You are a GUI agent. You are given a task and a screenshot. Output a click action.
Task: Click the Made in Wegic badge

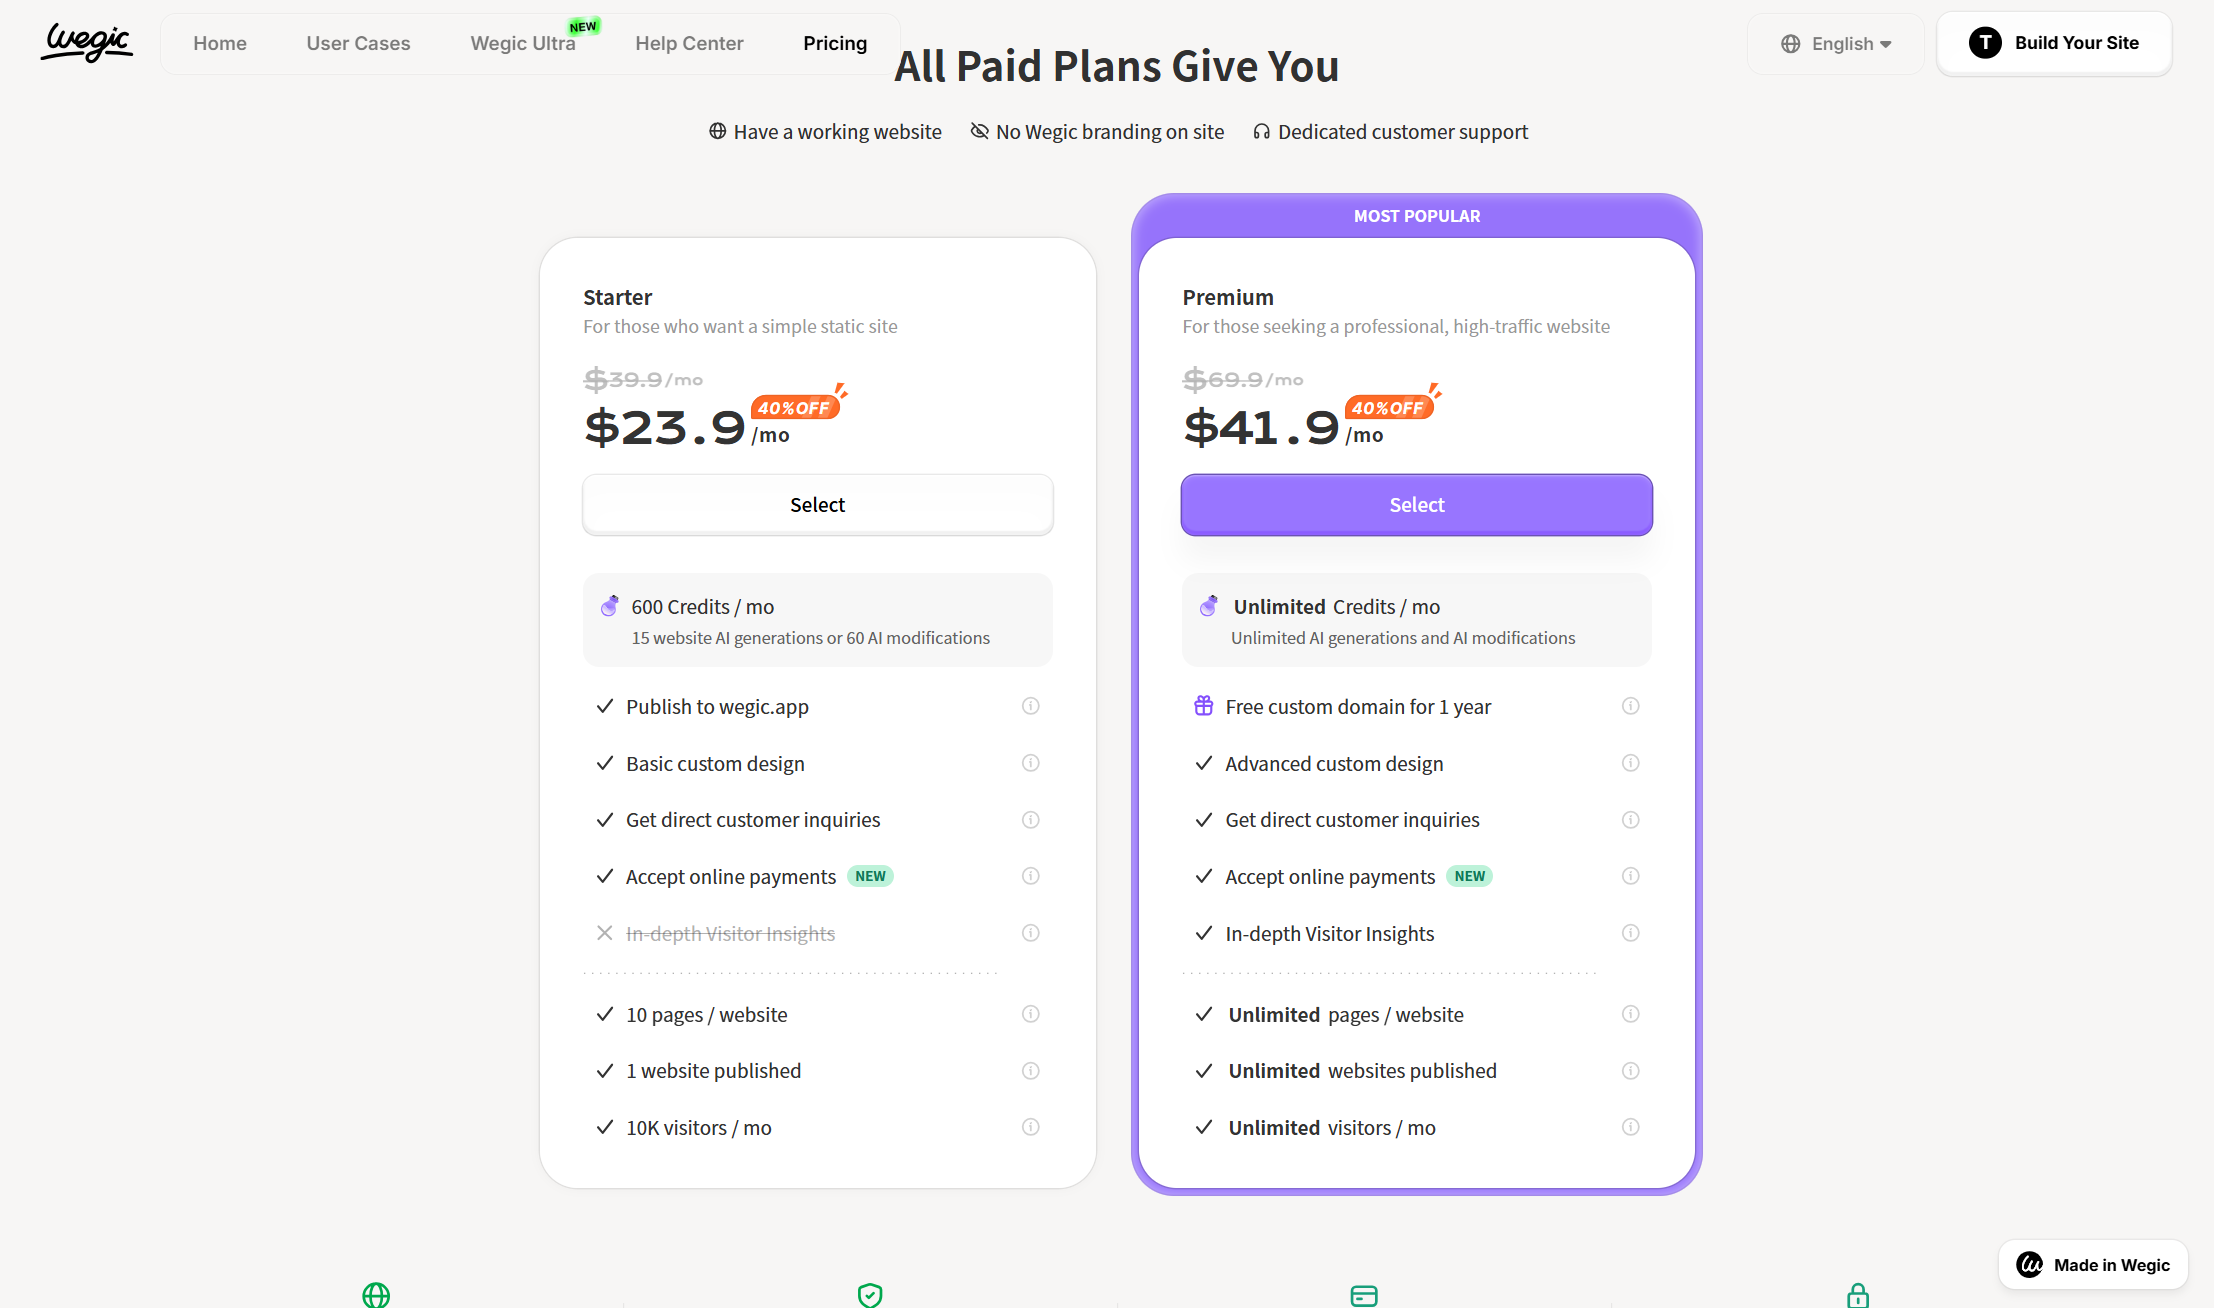(x=2093, y=1265)
